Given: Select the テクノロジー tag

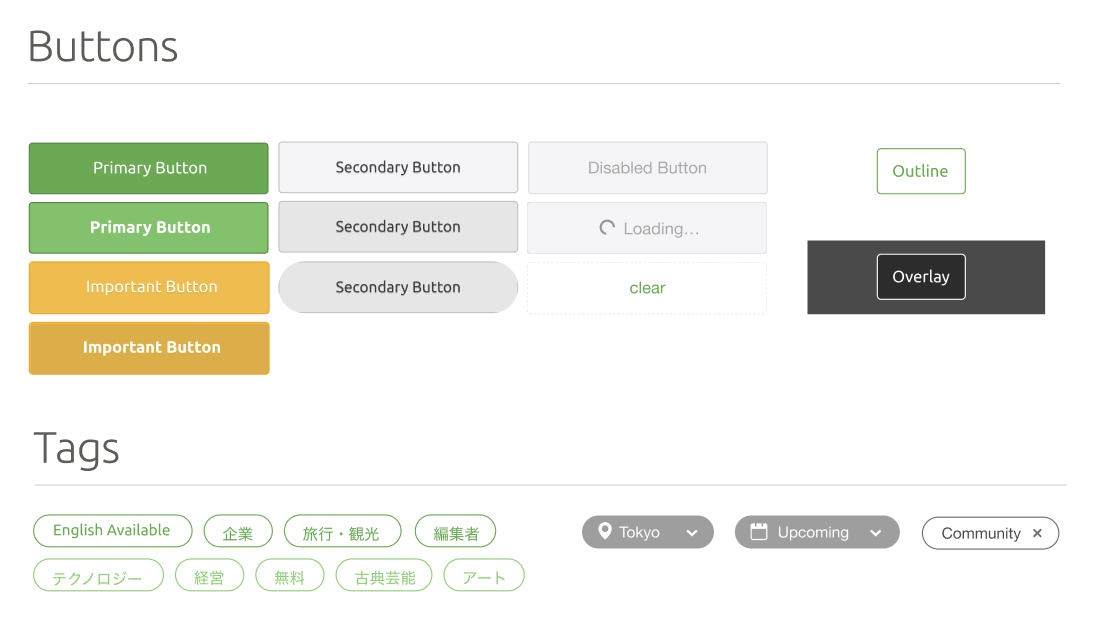Looking at the screenshot, I should 98,575.
